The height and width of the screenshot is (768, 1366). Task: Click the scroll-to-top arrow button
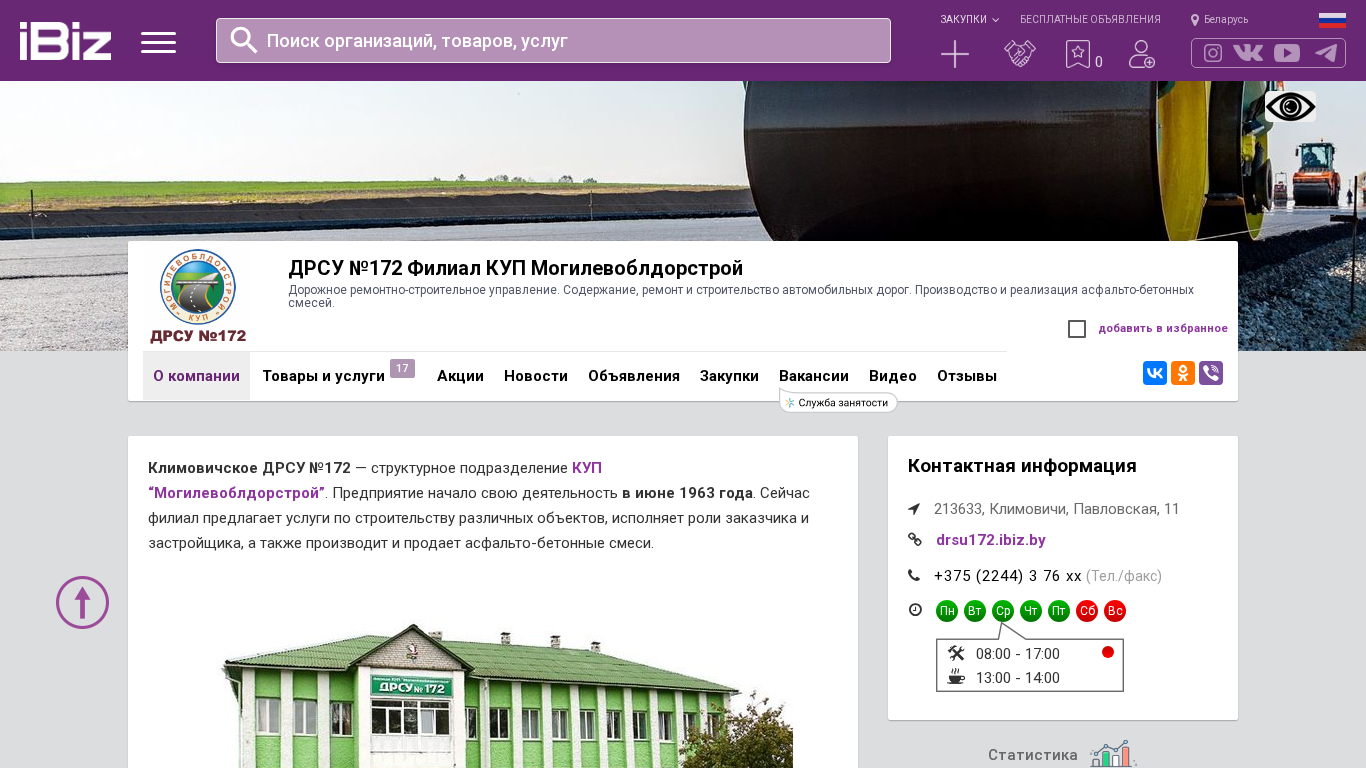click(82, 602)
